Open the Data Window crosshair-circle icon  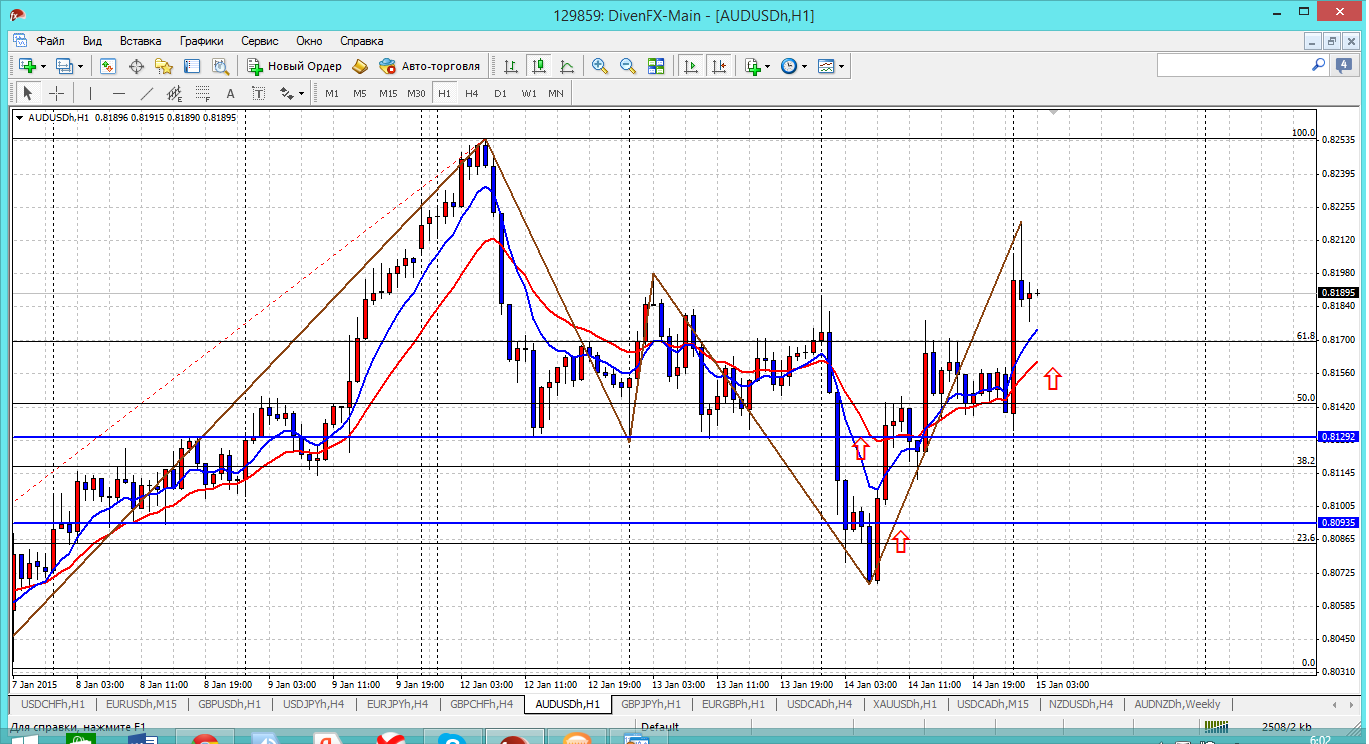pyautogui.click(x=136, y=66)
